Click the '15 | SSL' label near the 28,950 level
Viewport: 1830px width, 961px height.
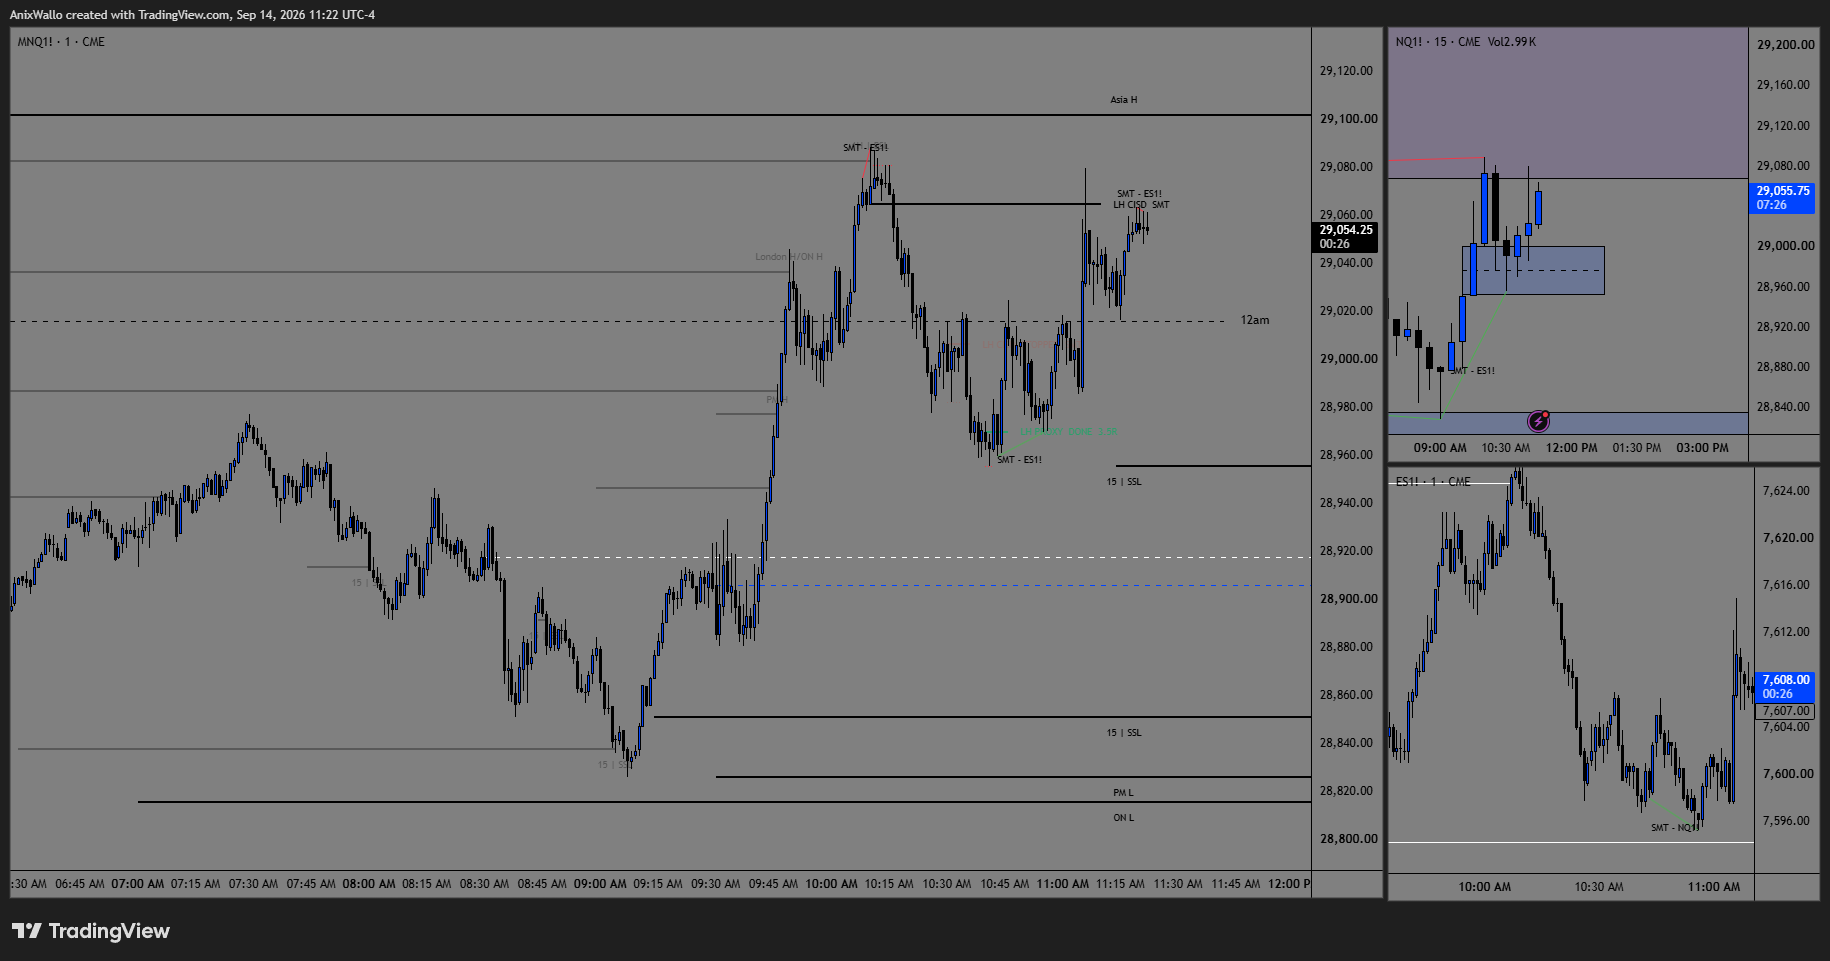pyautogui.click(x=1124, y=482)
